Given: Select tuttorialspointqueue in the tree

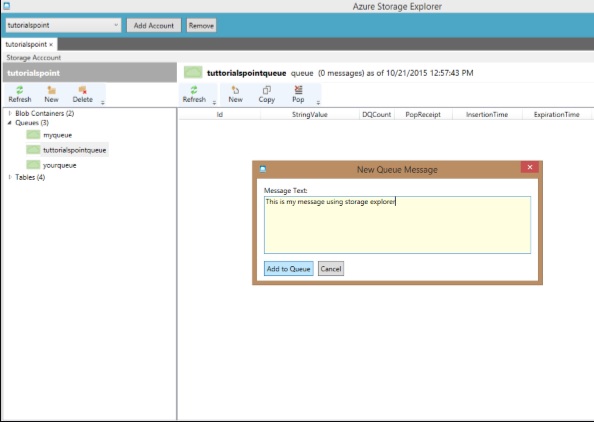Looking at the screenshot, I should coord(75,150).
